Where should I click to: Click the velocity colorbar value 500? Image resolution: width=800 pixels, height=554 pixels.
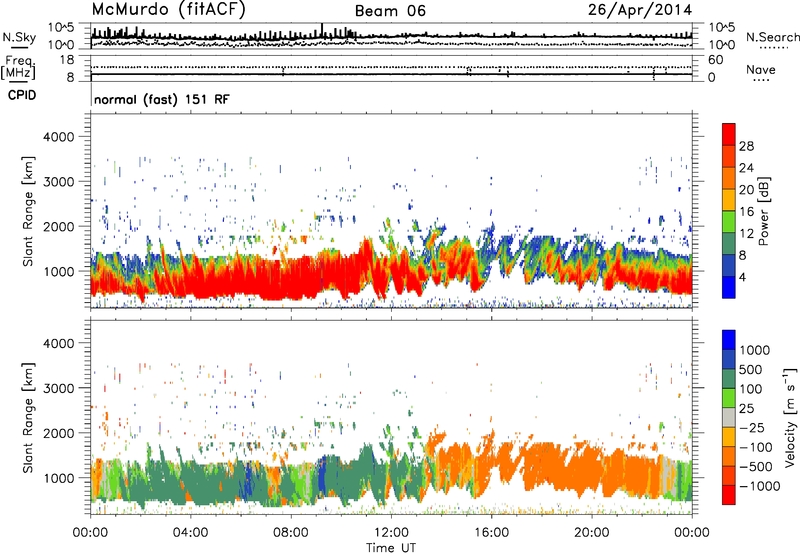click(751, 369)
